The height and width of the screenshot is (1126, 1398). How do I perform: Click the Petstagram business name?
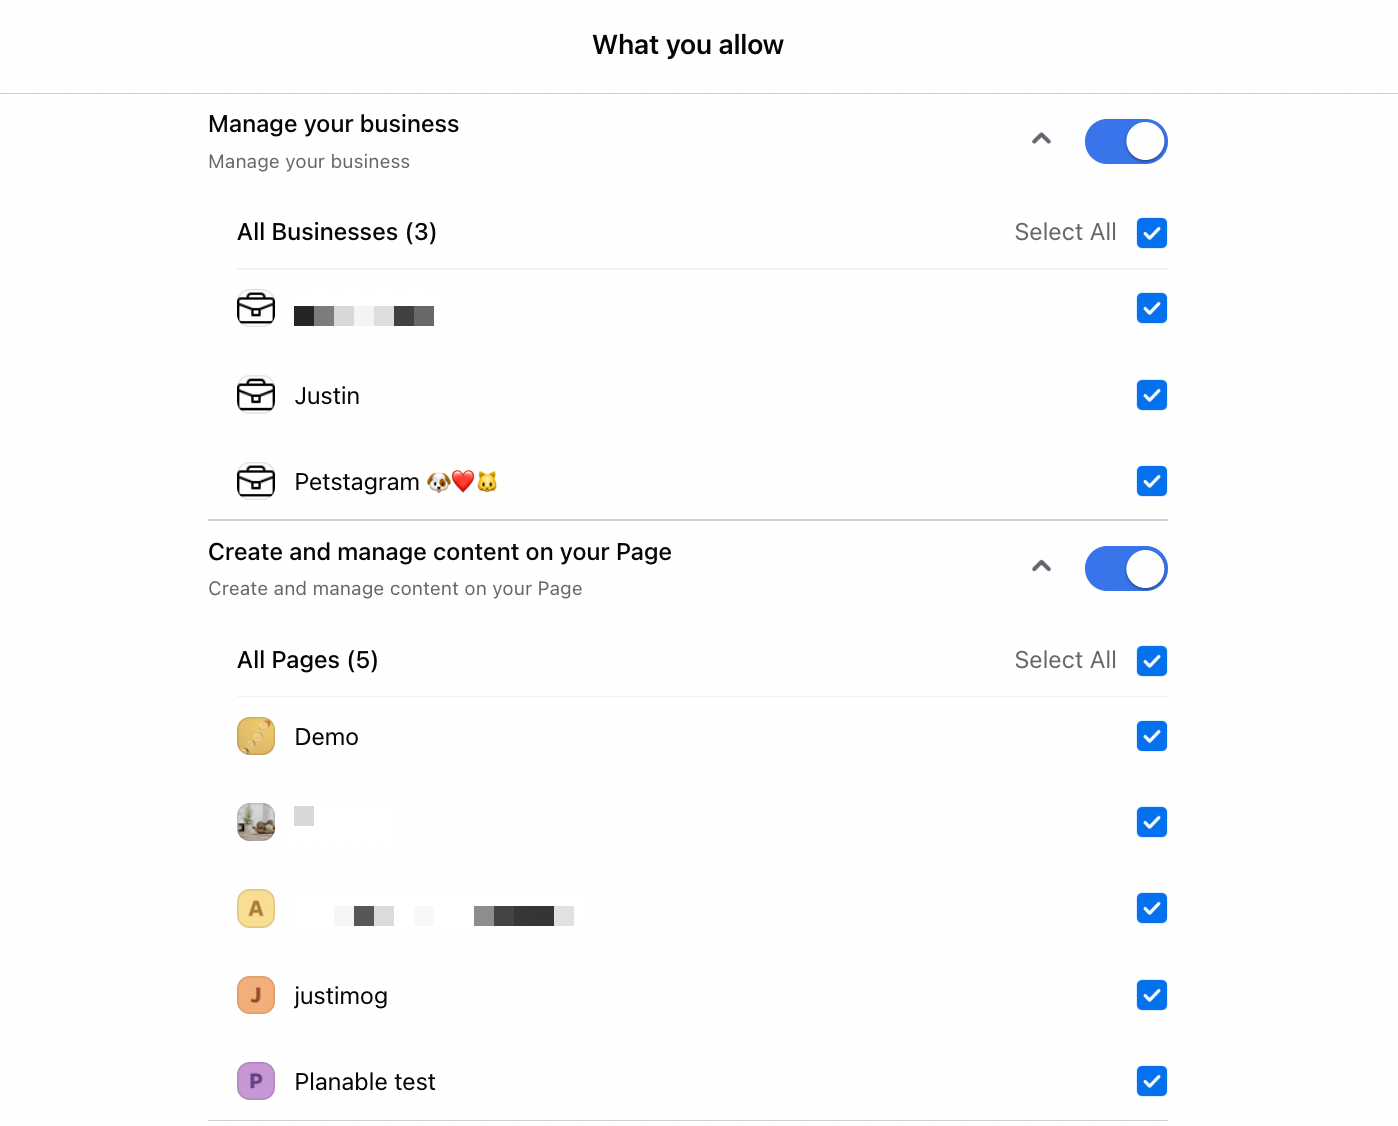[x=357, y=482]
